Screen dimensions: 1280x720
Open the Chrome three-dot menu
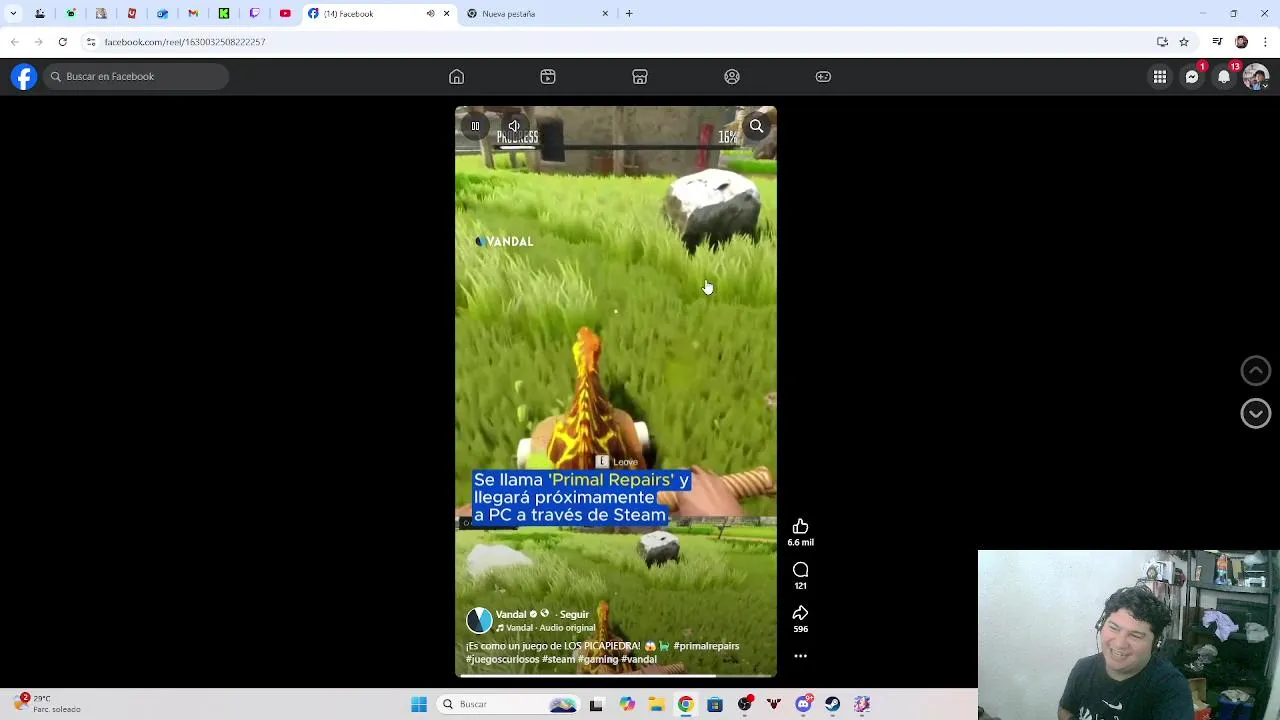(1265, 42)
